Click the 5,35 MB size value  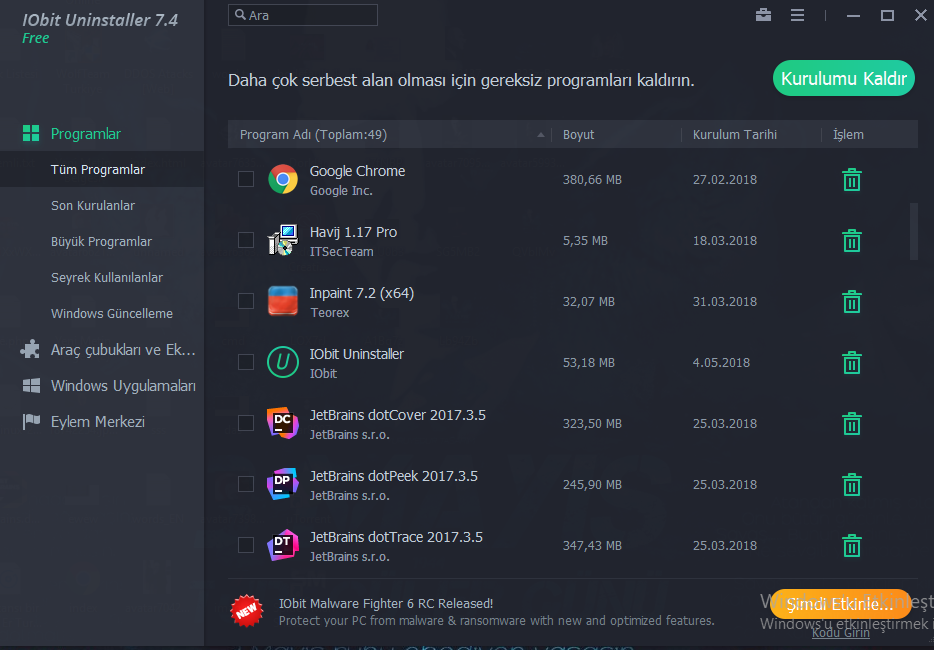point(585,241)
